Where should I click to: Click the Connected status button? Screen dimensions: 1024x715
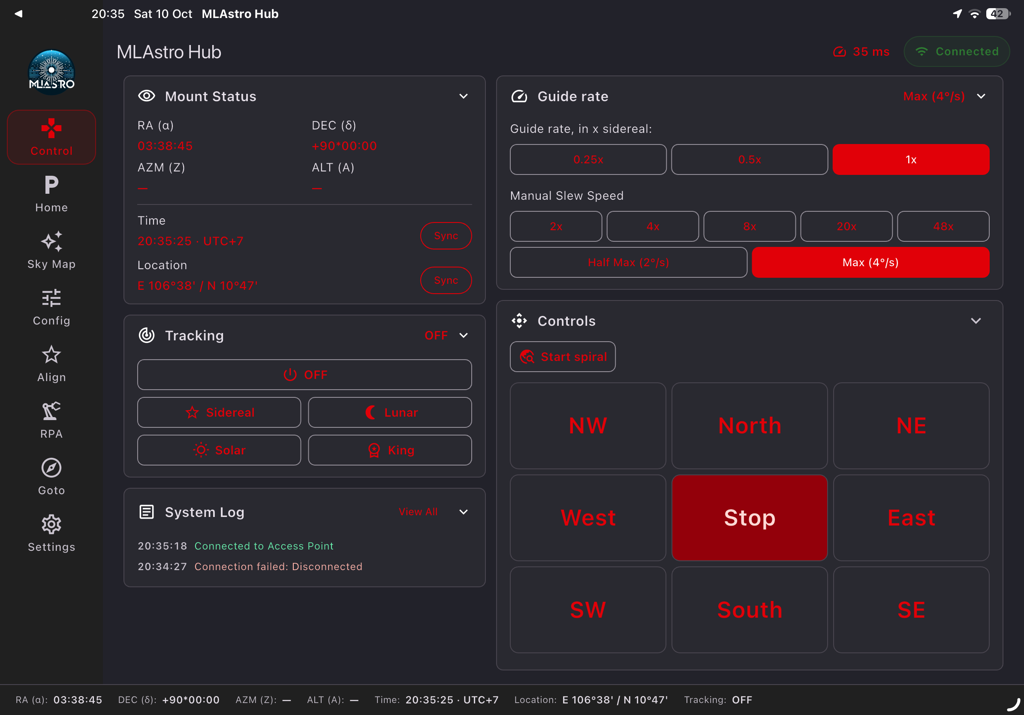tap(957, 52)
